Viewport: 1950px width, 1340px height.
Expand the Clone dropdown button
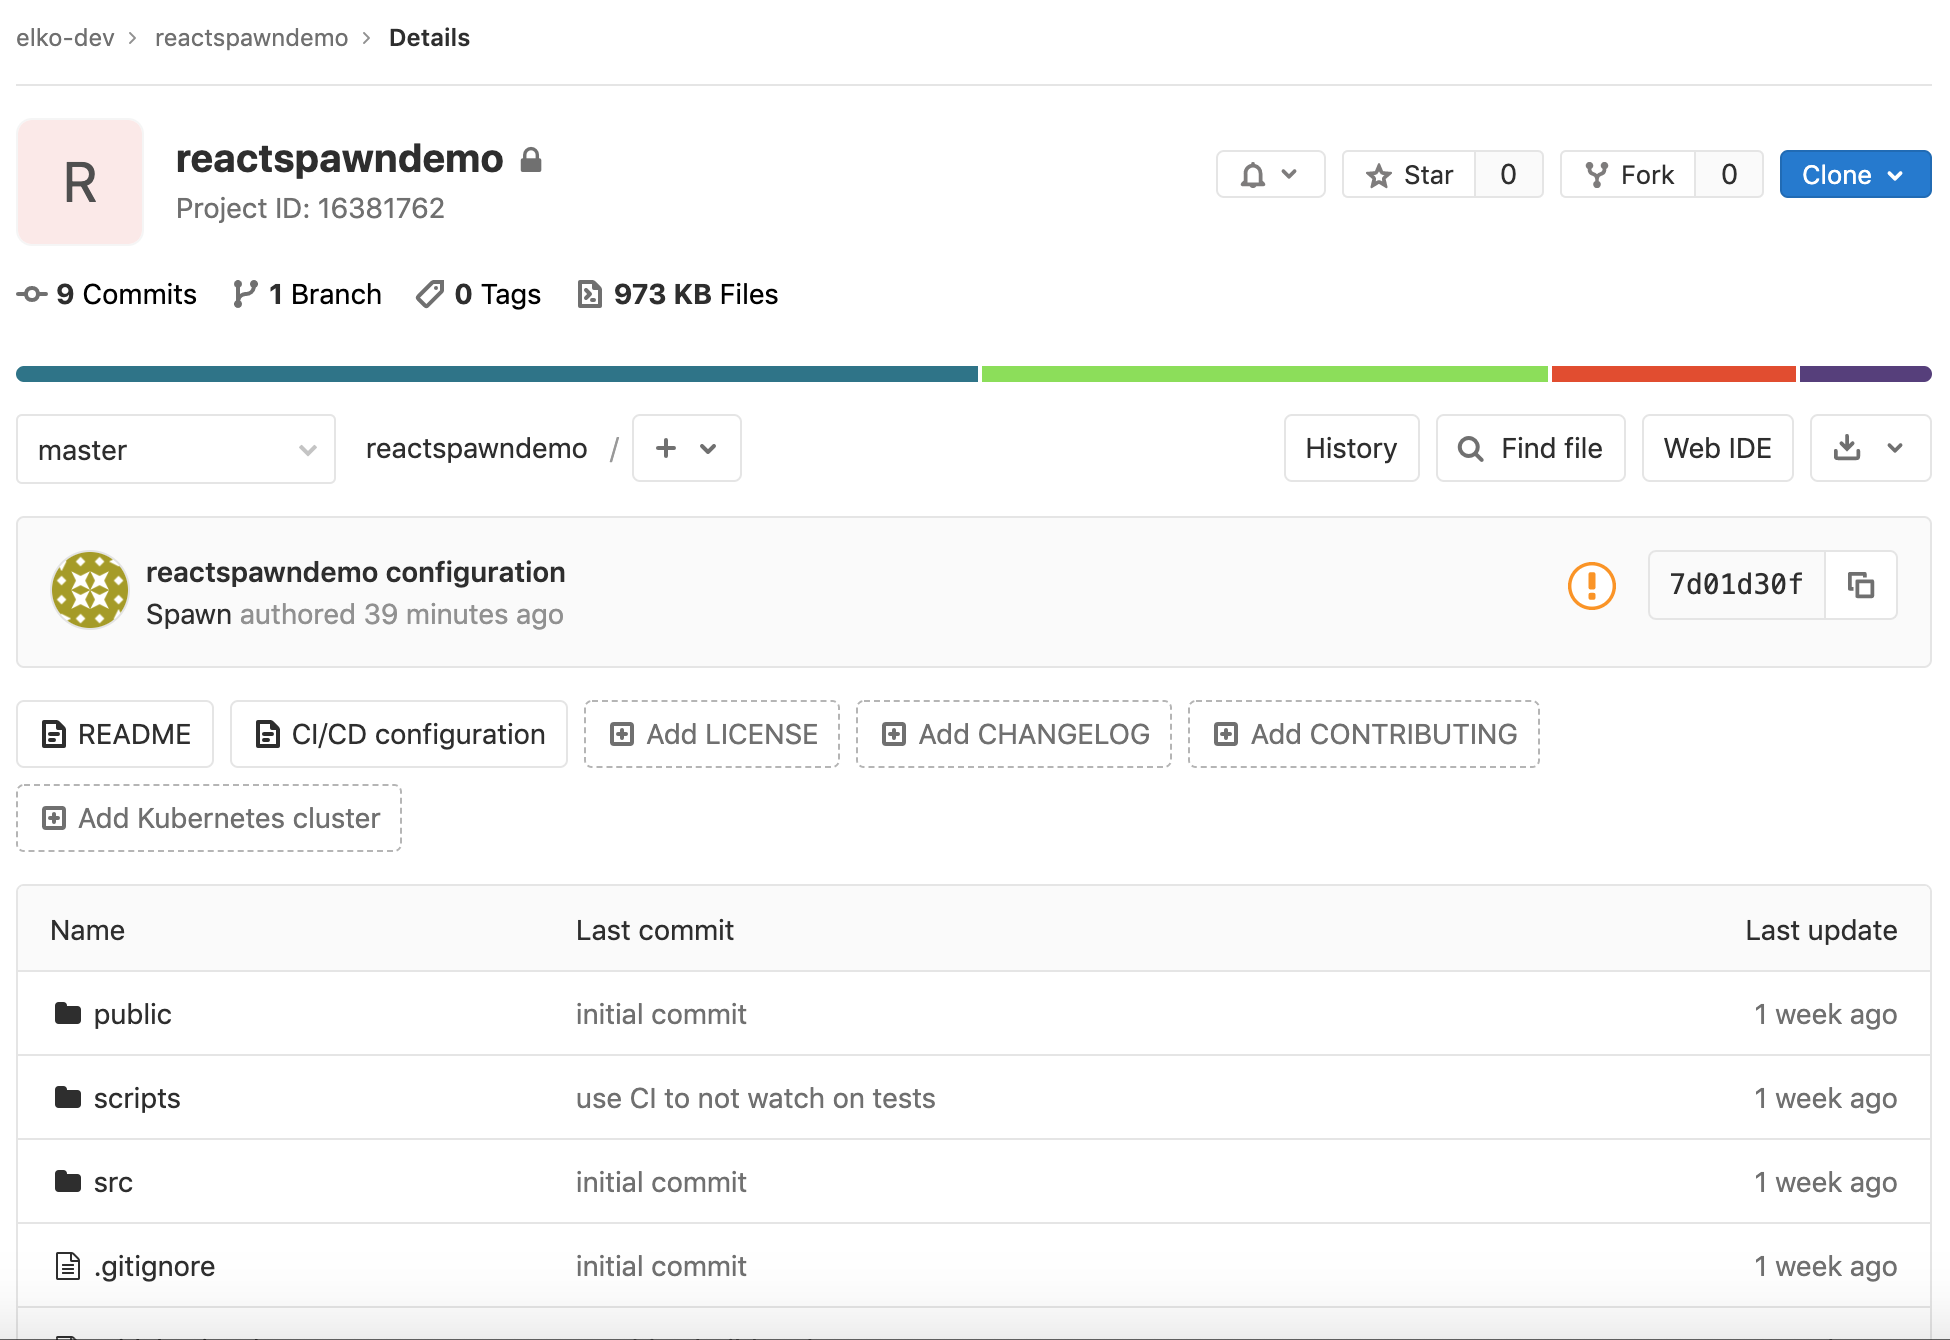point(1854,175)
